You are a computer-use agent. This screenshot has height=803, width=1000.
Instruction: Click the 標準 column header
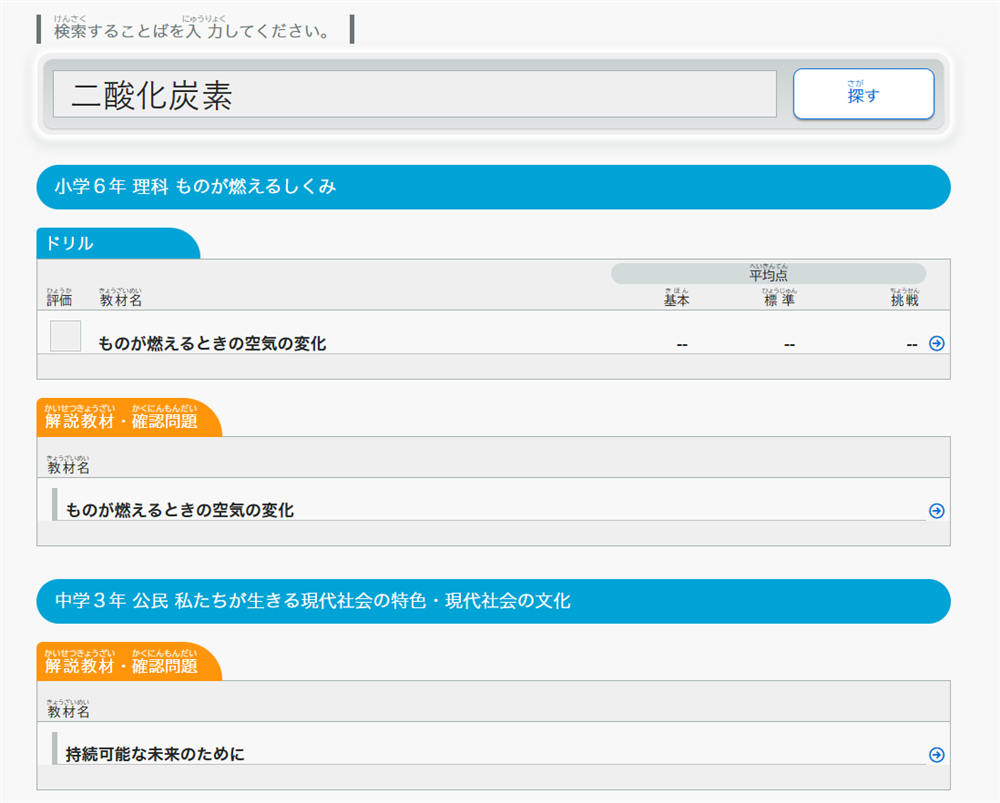(x=780, y=299)
